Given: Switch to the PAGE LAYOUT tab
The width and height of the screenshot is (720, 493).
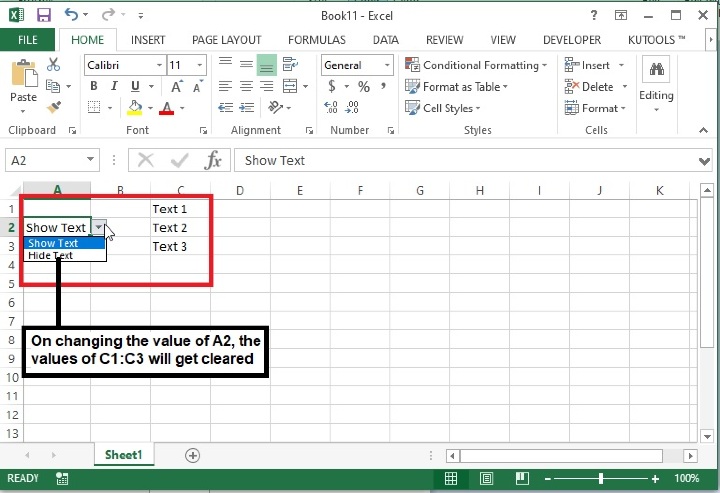Looking at the screenshot, I should 226,40.
